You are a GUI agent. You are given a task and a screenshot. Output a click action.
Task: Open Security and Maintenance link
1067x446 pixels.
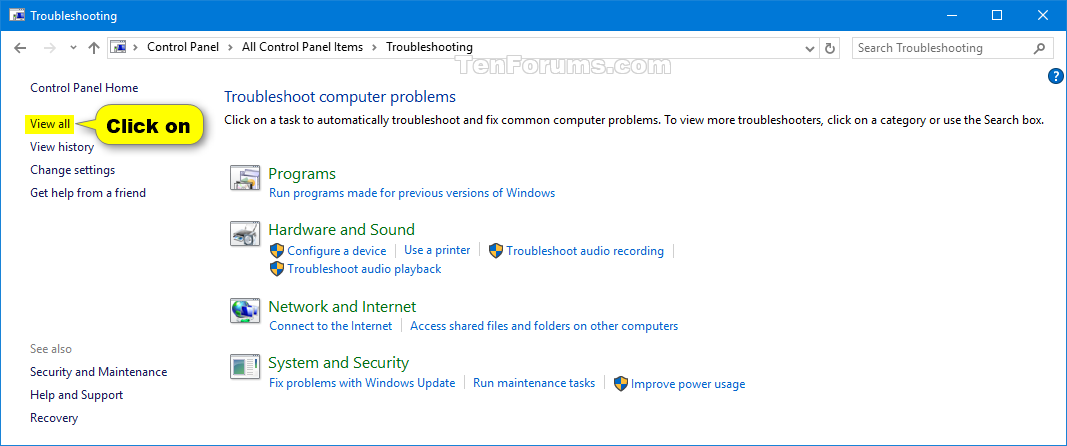(99, 372)
